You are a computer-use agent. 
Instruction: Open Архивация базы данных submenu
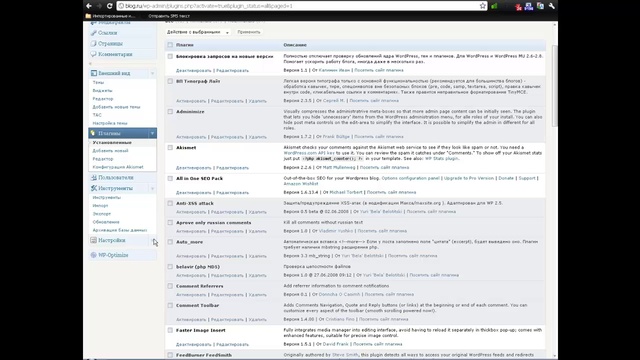pyautogui.click(x=120, y=230)
